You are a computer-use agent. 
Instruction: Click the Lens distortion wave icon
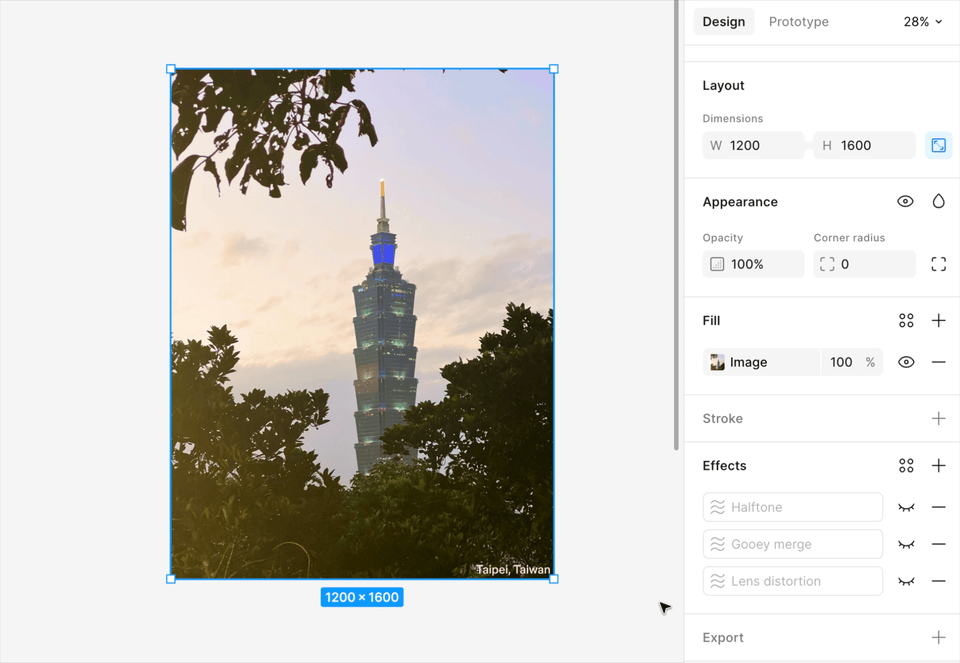[718, 581]
